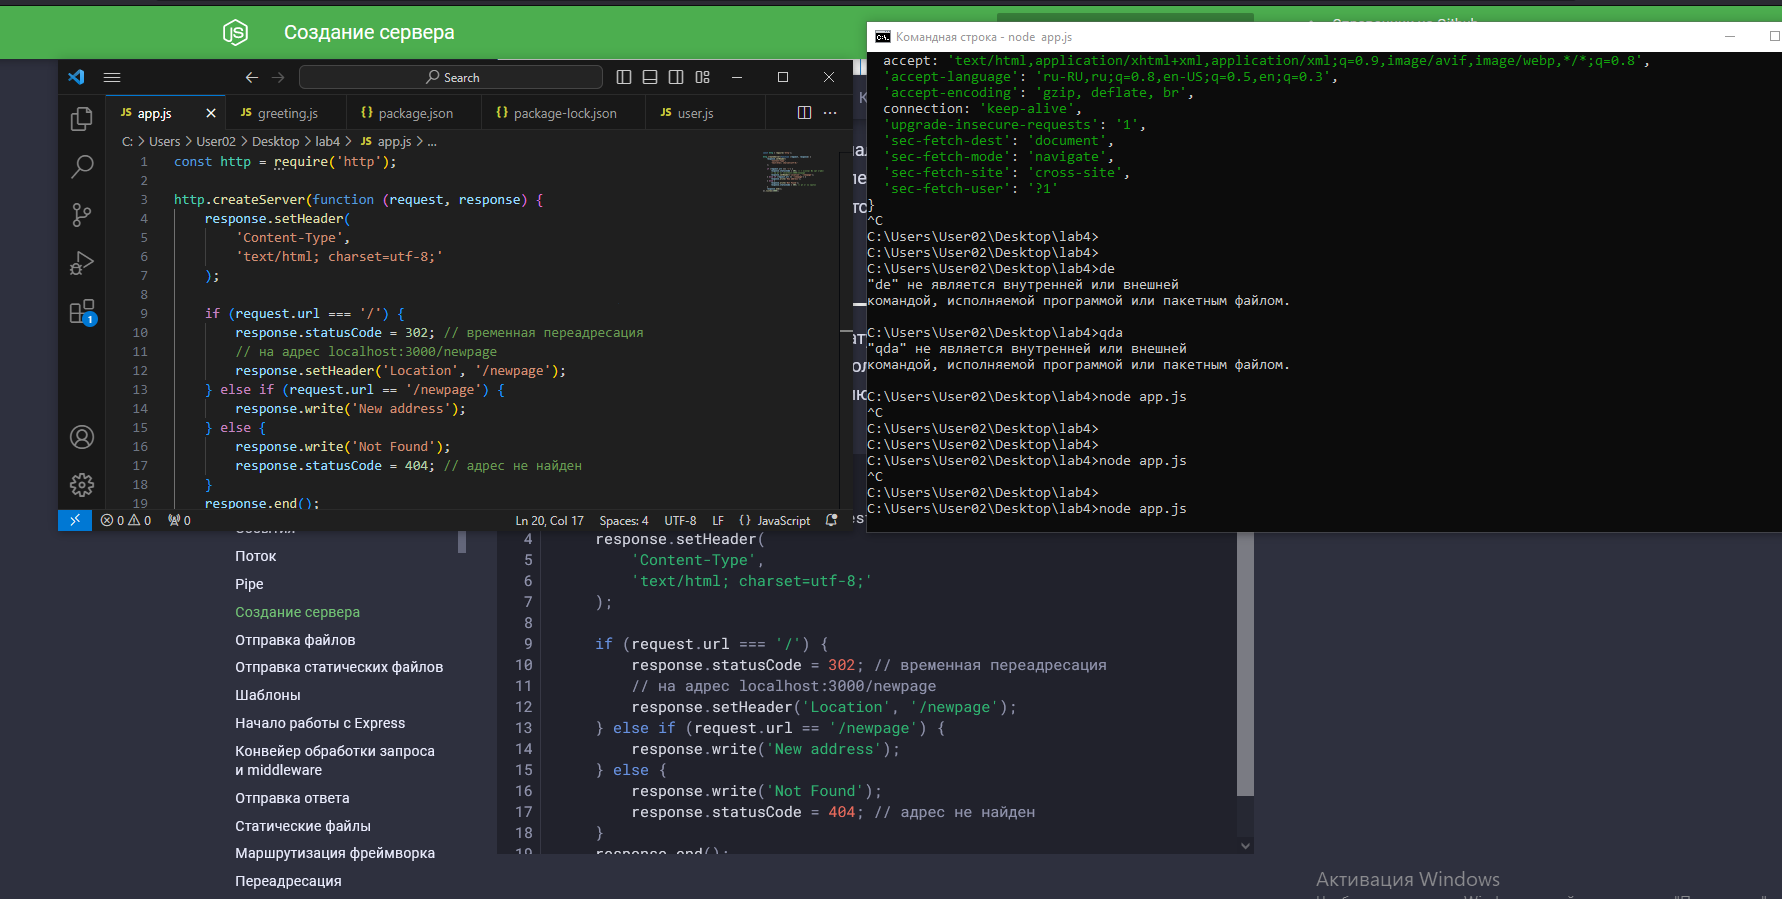The height and width of the screenshot is (899, 1782).
Task: Switch to the package.json tab
Action: 415,113
